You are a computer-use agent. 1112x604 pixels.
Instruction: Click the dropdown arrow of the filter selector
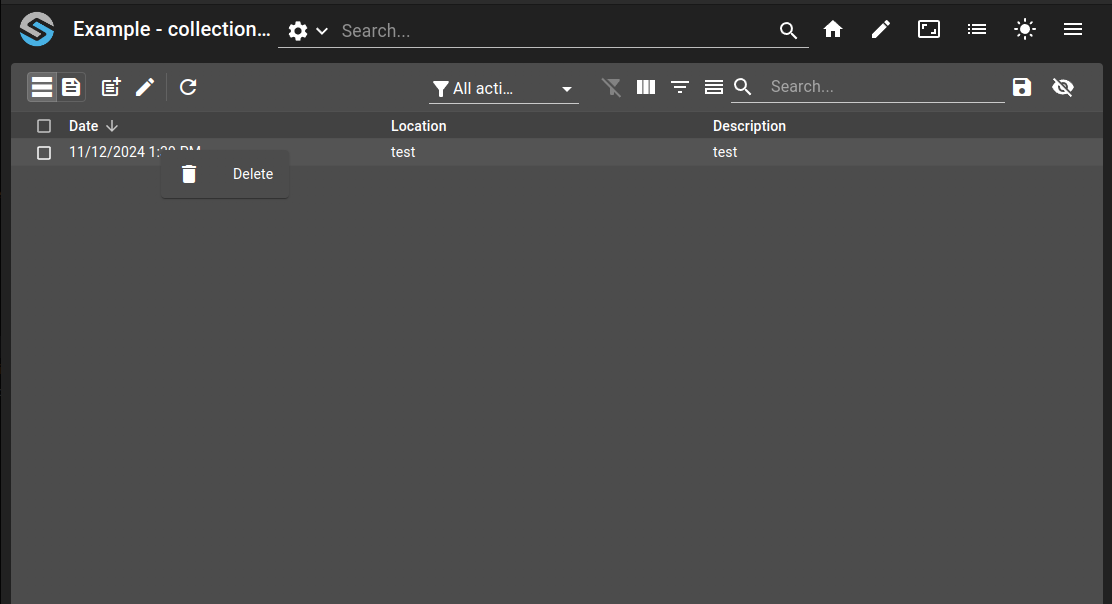point(567,89)
